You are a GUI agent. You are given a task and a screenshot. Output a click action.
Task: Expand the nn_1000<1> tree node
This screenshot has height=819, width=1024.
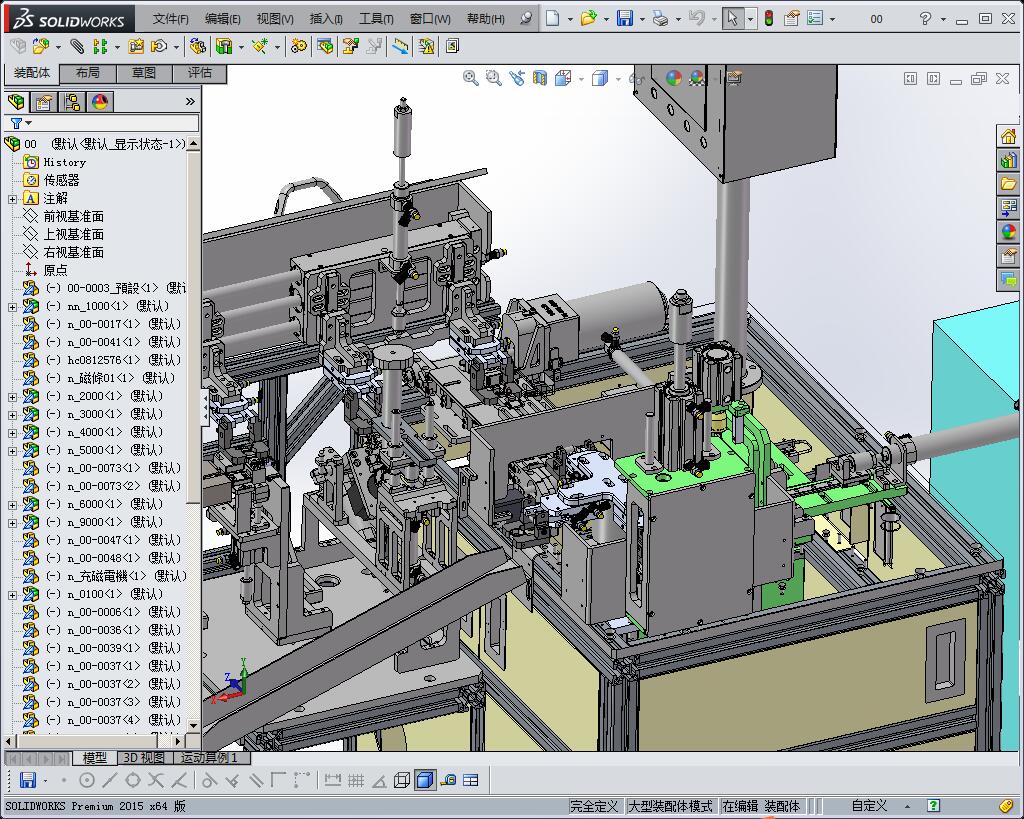[x=12, y=306]
